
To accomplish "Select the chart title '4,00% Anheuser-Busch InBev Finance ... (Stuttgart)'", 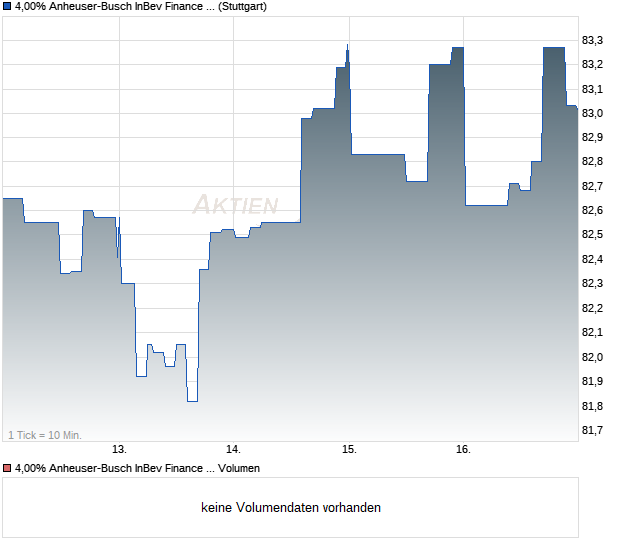I will point(141,6).
